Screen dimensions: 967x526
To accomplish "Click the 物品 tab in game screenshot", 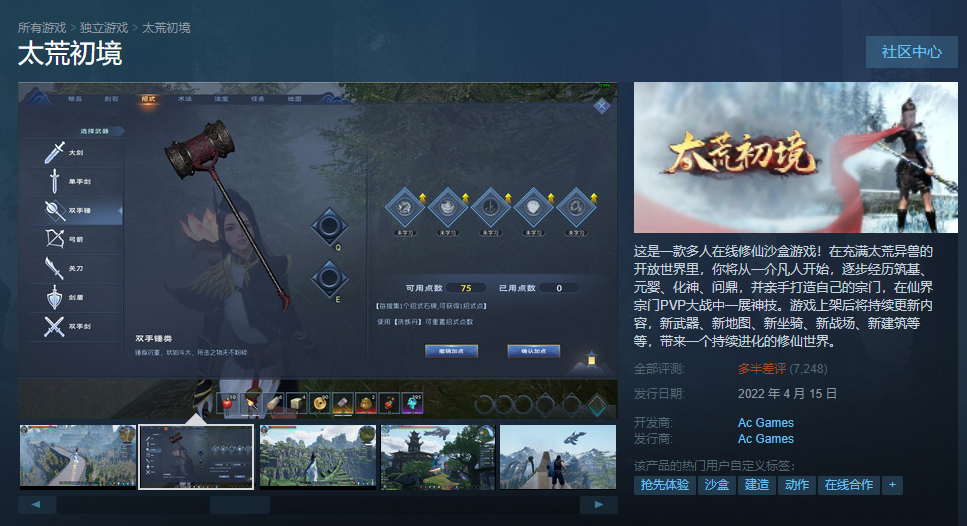I will [75, 99].
